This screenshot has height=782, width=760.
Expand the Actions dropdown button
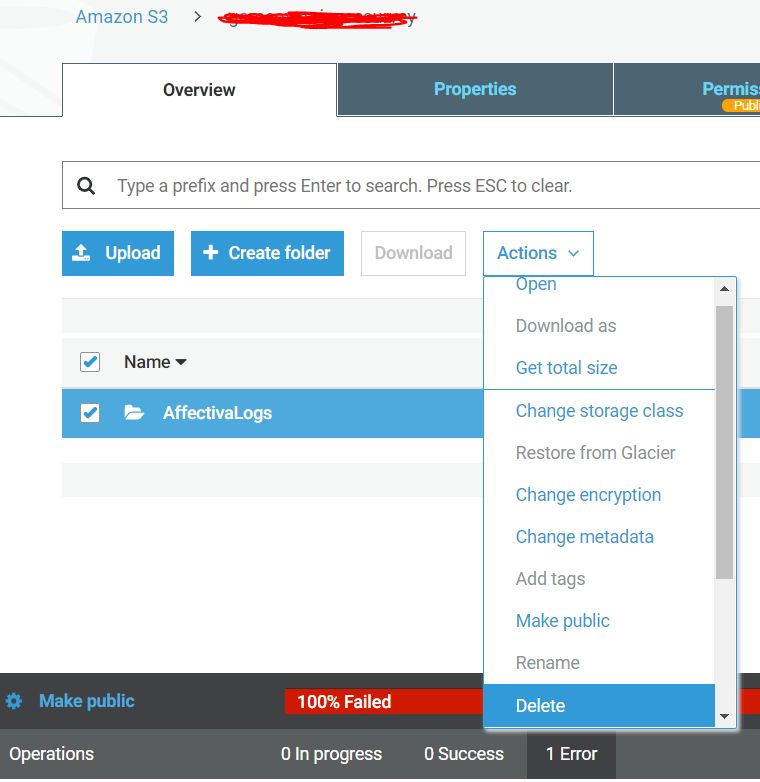pyautogui.click(x=538, y=253)
